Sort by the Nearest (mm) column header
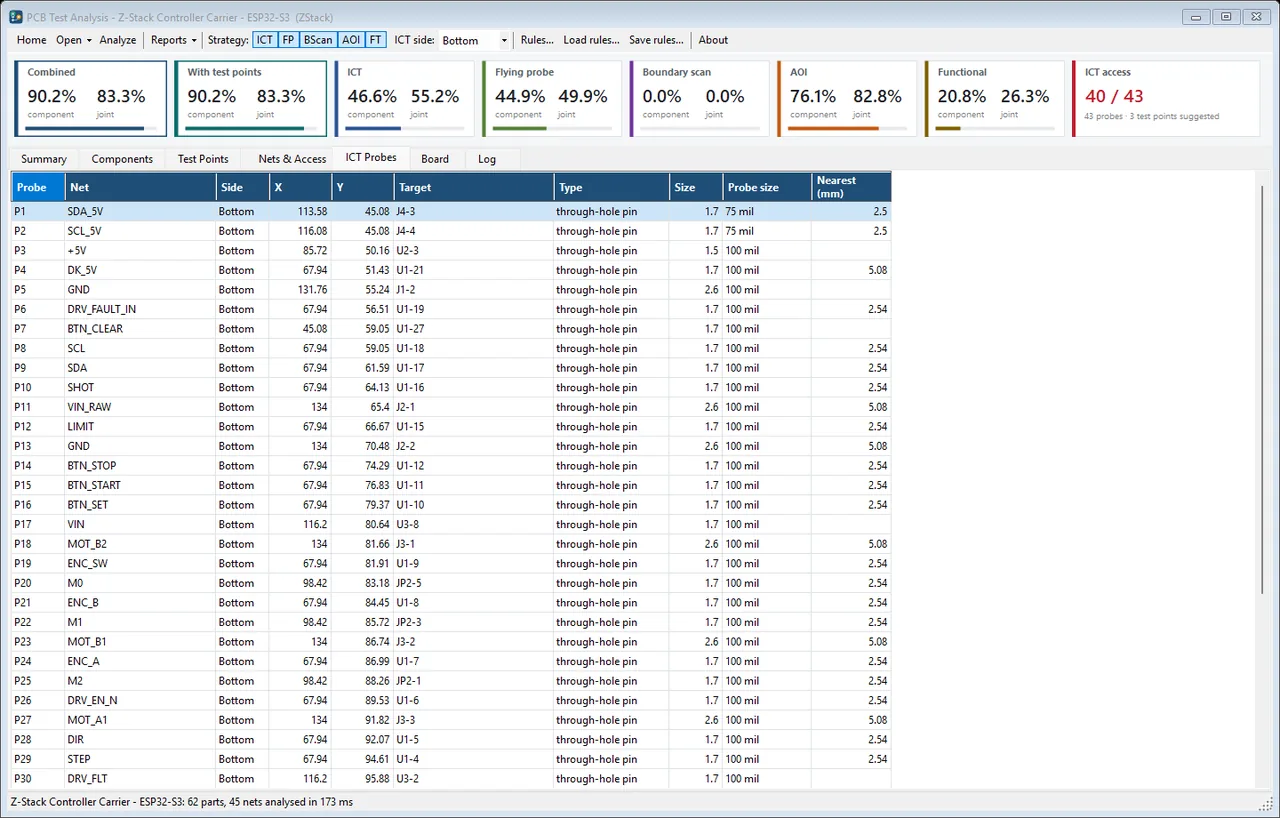Image resolution: width=1280 pixels, height=818 pixels. coord(851,187)
